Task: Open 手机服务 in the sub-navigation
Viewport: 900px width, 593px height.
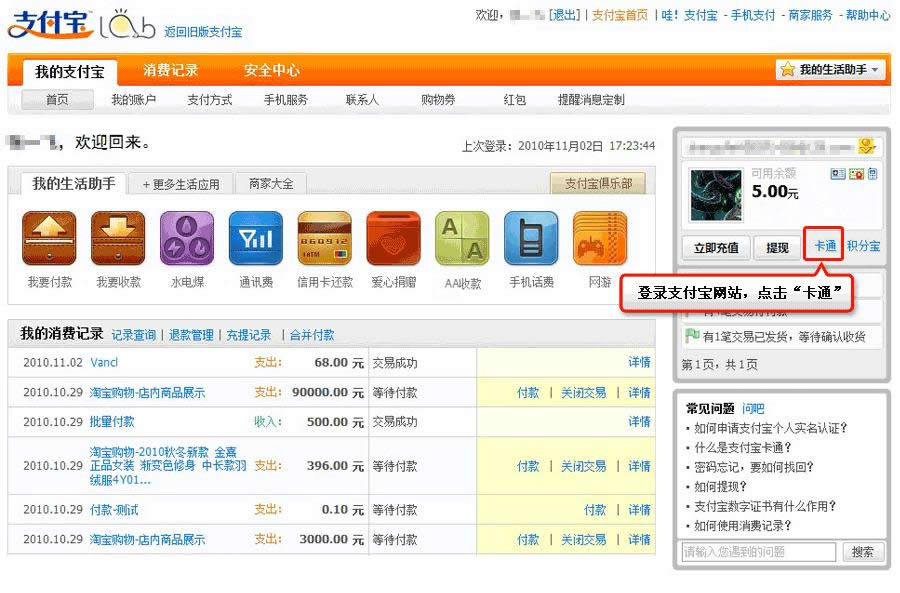Action: [286, 99]
